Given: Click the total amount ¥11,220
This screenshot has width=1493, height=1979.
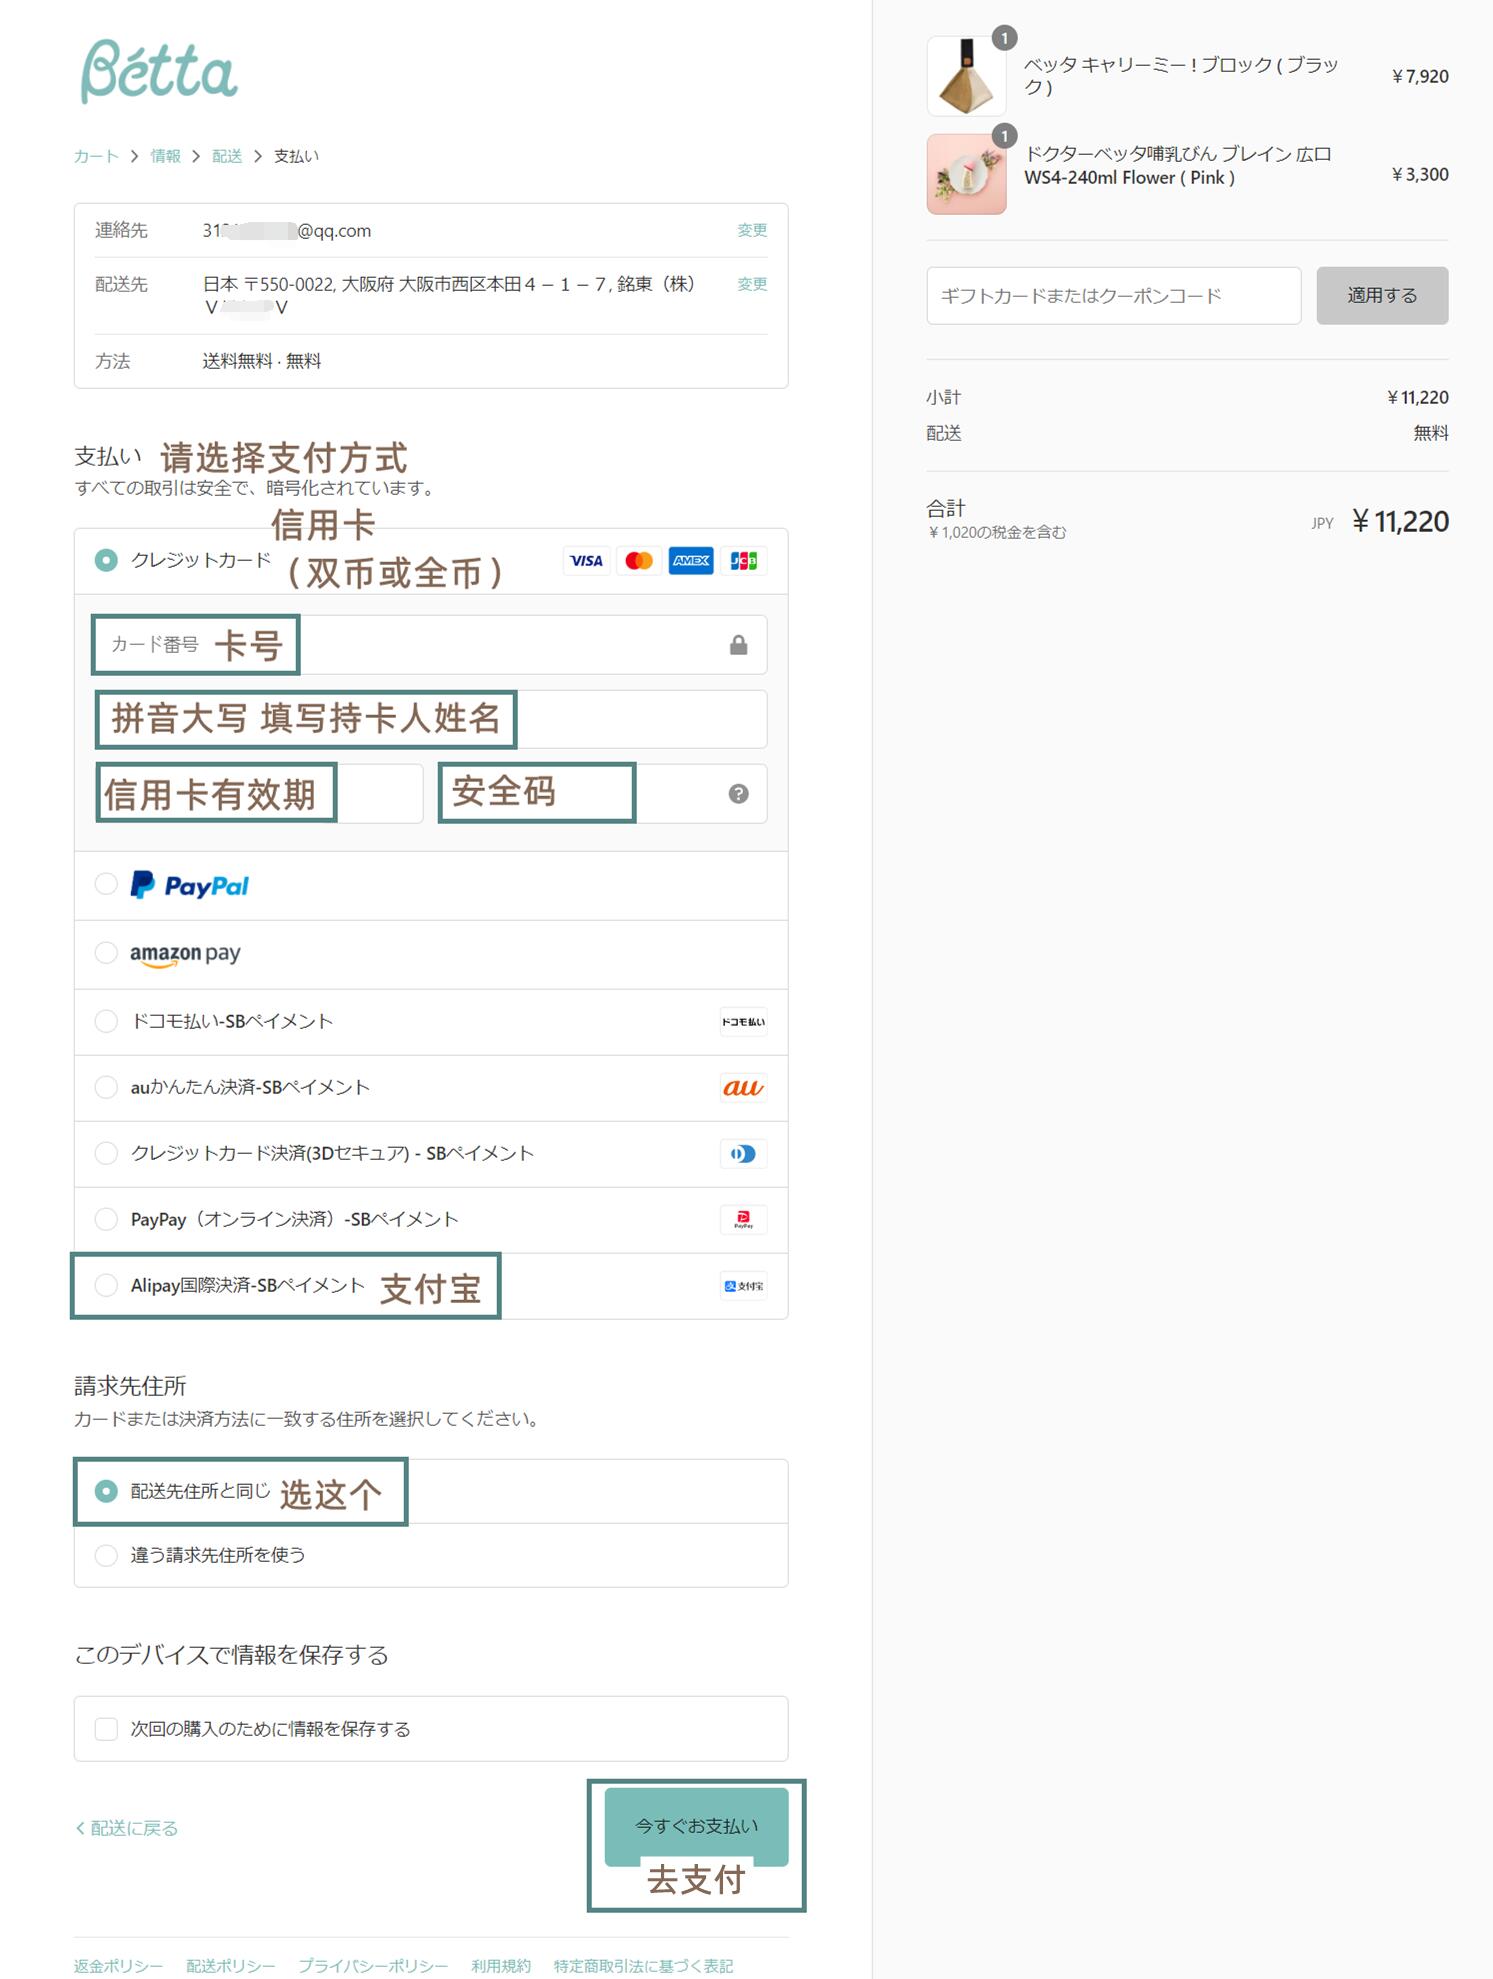Looking at the screenshot, I should click(1400, 522).
